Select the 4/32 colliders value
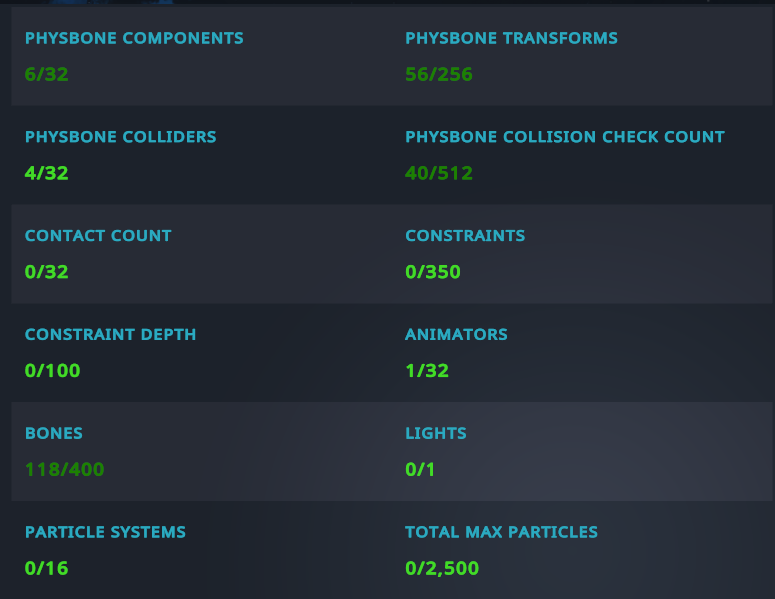 pyautogui.click(x=46, y=173)
